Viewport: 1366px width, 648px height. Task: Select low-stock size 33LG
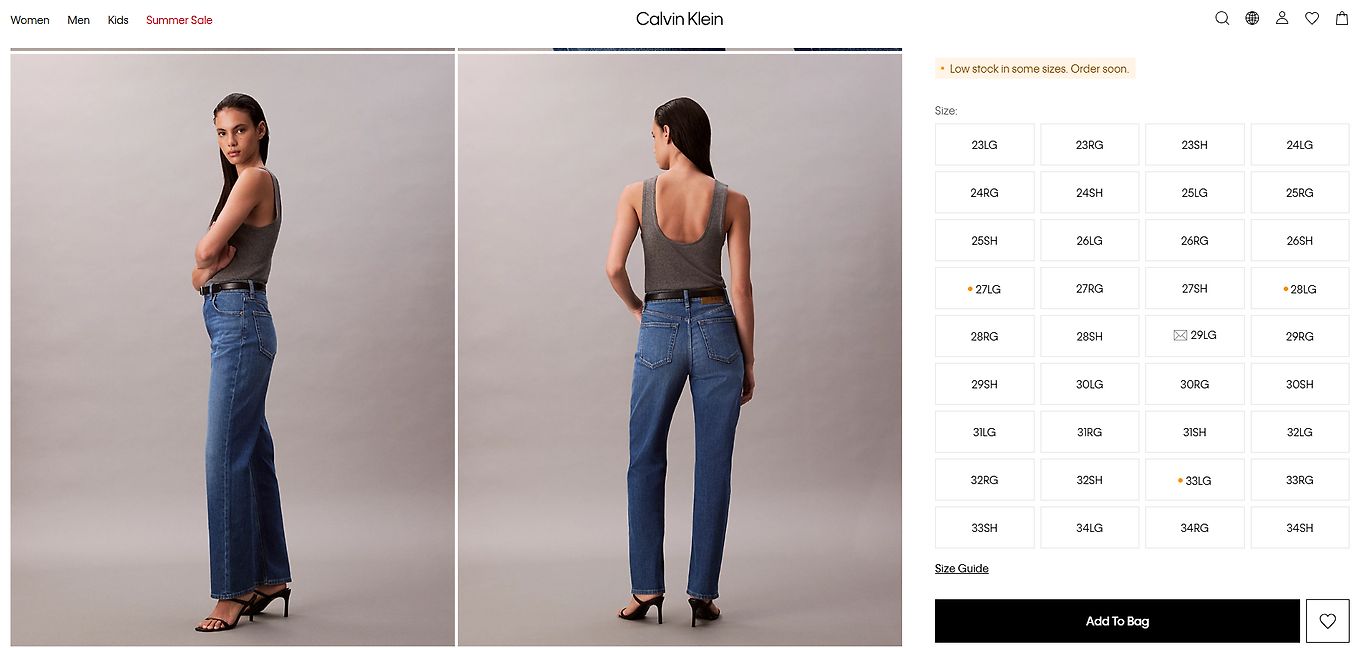[1195, 480]
